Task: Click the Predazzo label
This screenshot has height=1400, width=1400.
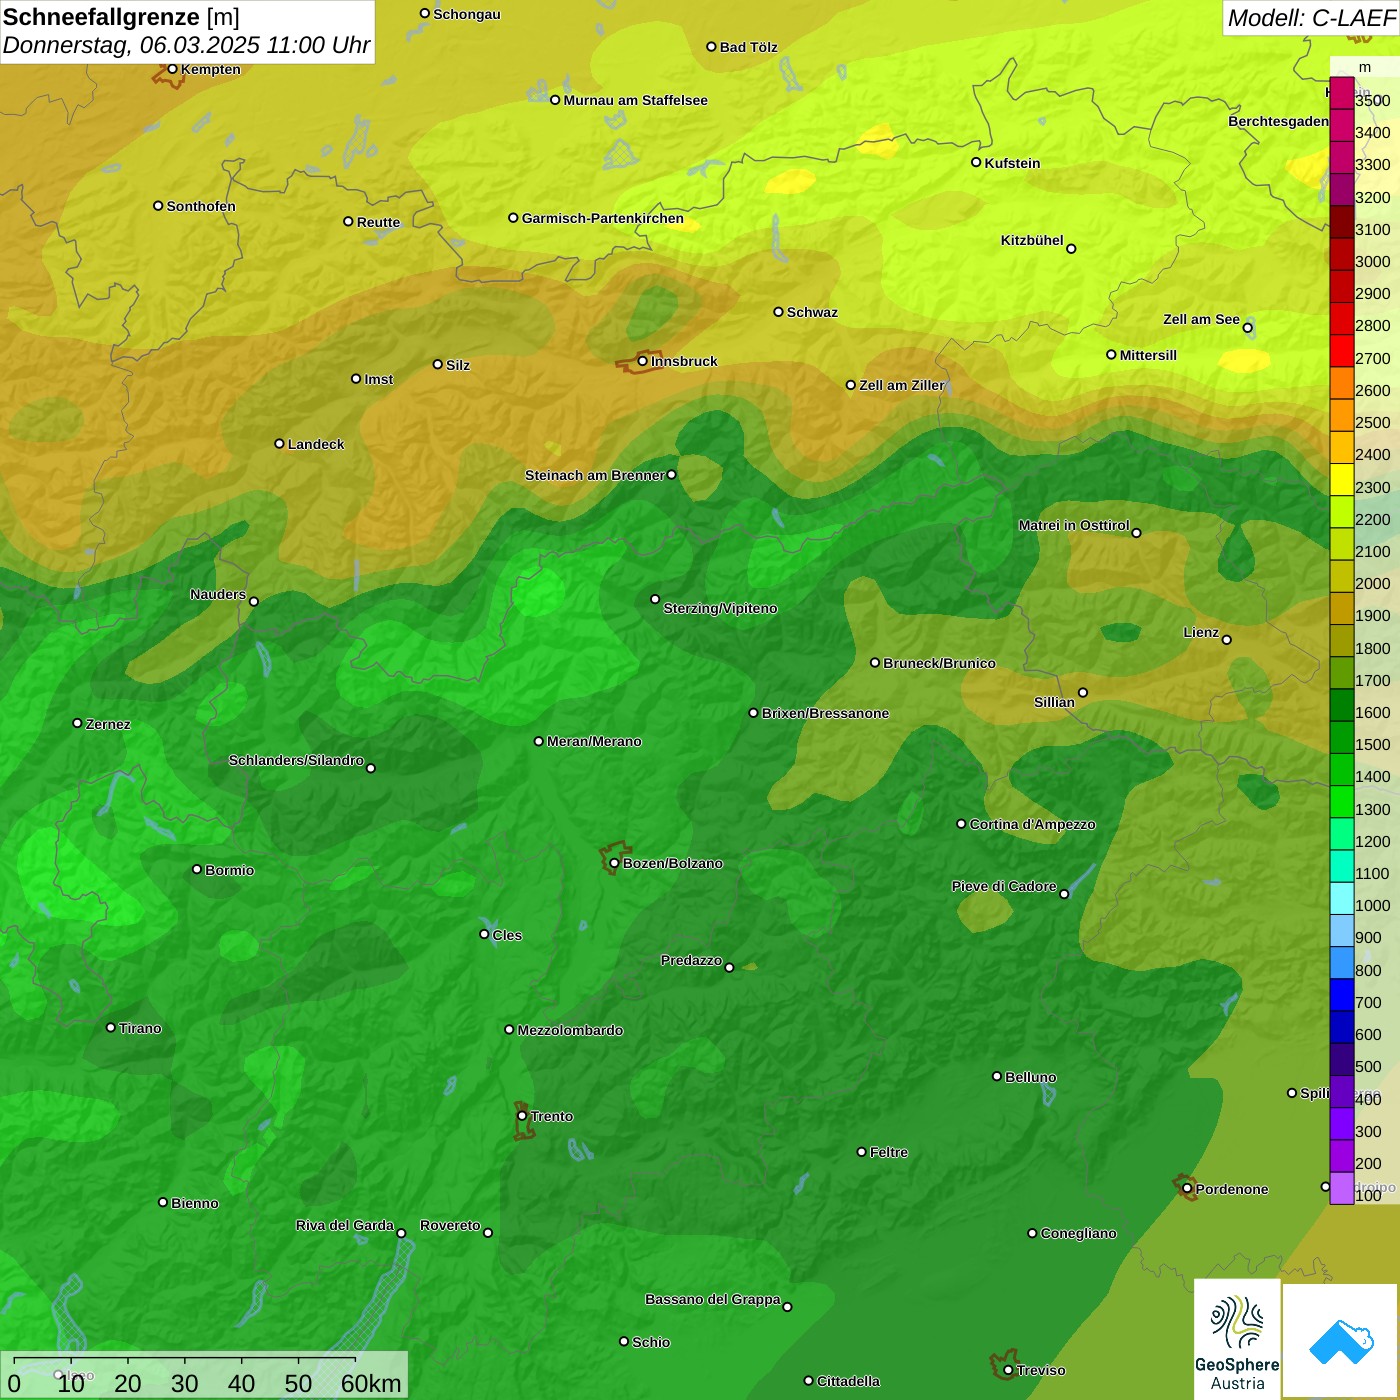Action: pos(691,960)
